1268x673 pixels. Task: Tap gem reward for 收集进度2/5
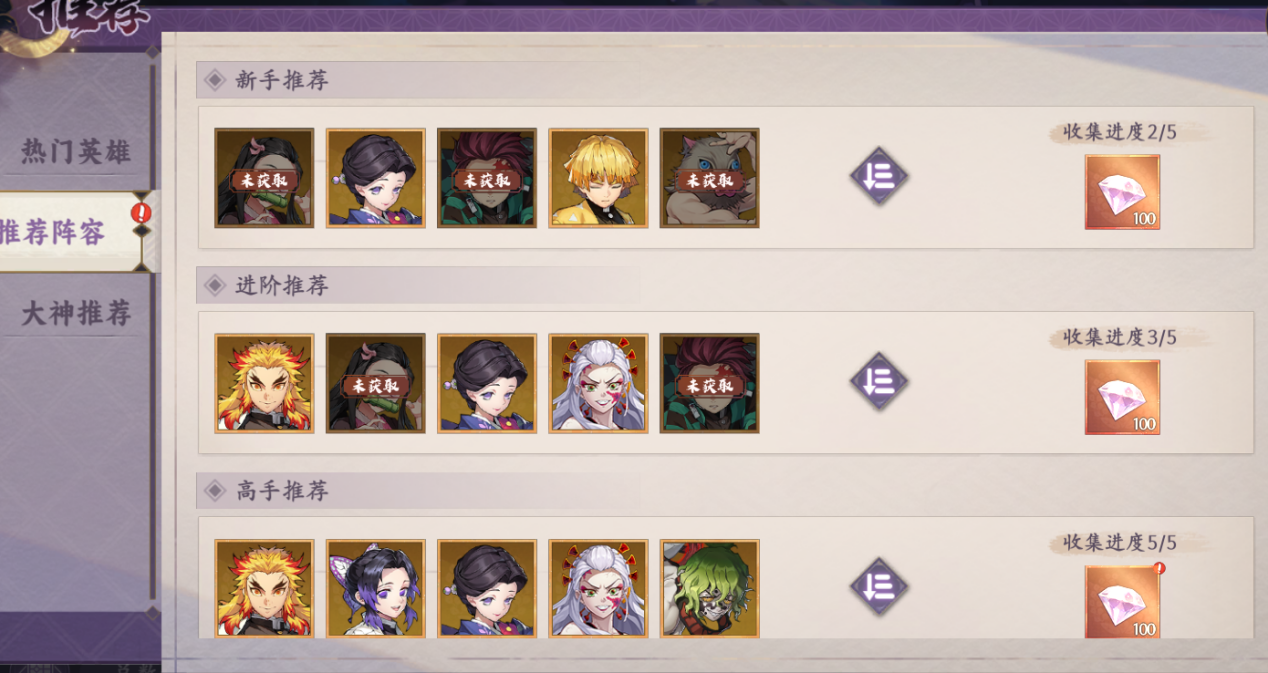pyautogui.click(x=1122, y=192)
